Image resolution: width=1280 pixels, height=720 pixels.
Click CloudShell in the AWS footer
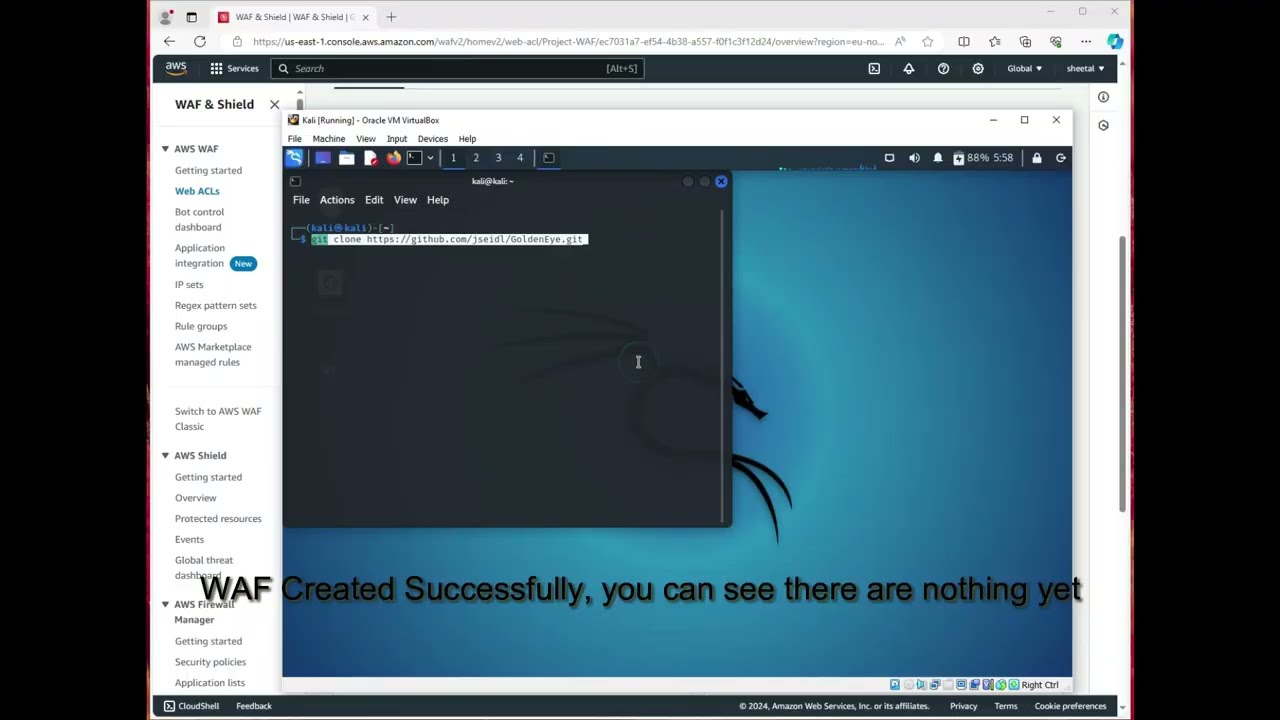click(192, 706)
